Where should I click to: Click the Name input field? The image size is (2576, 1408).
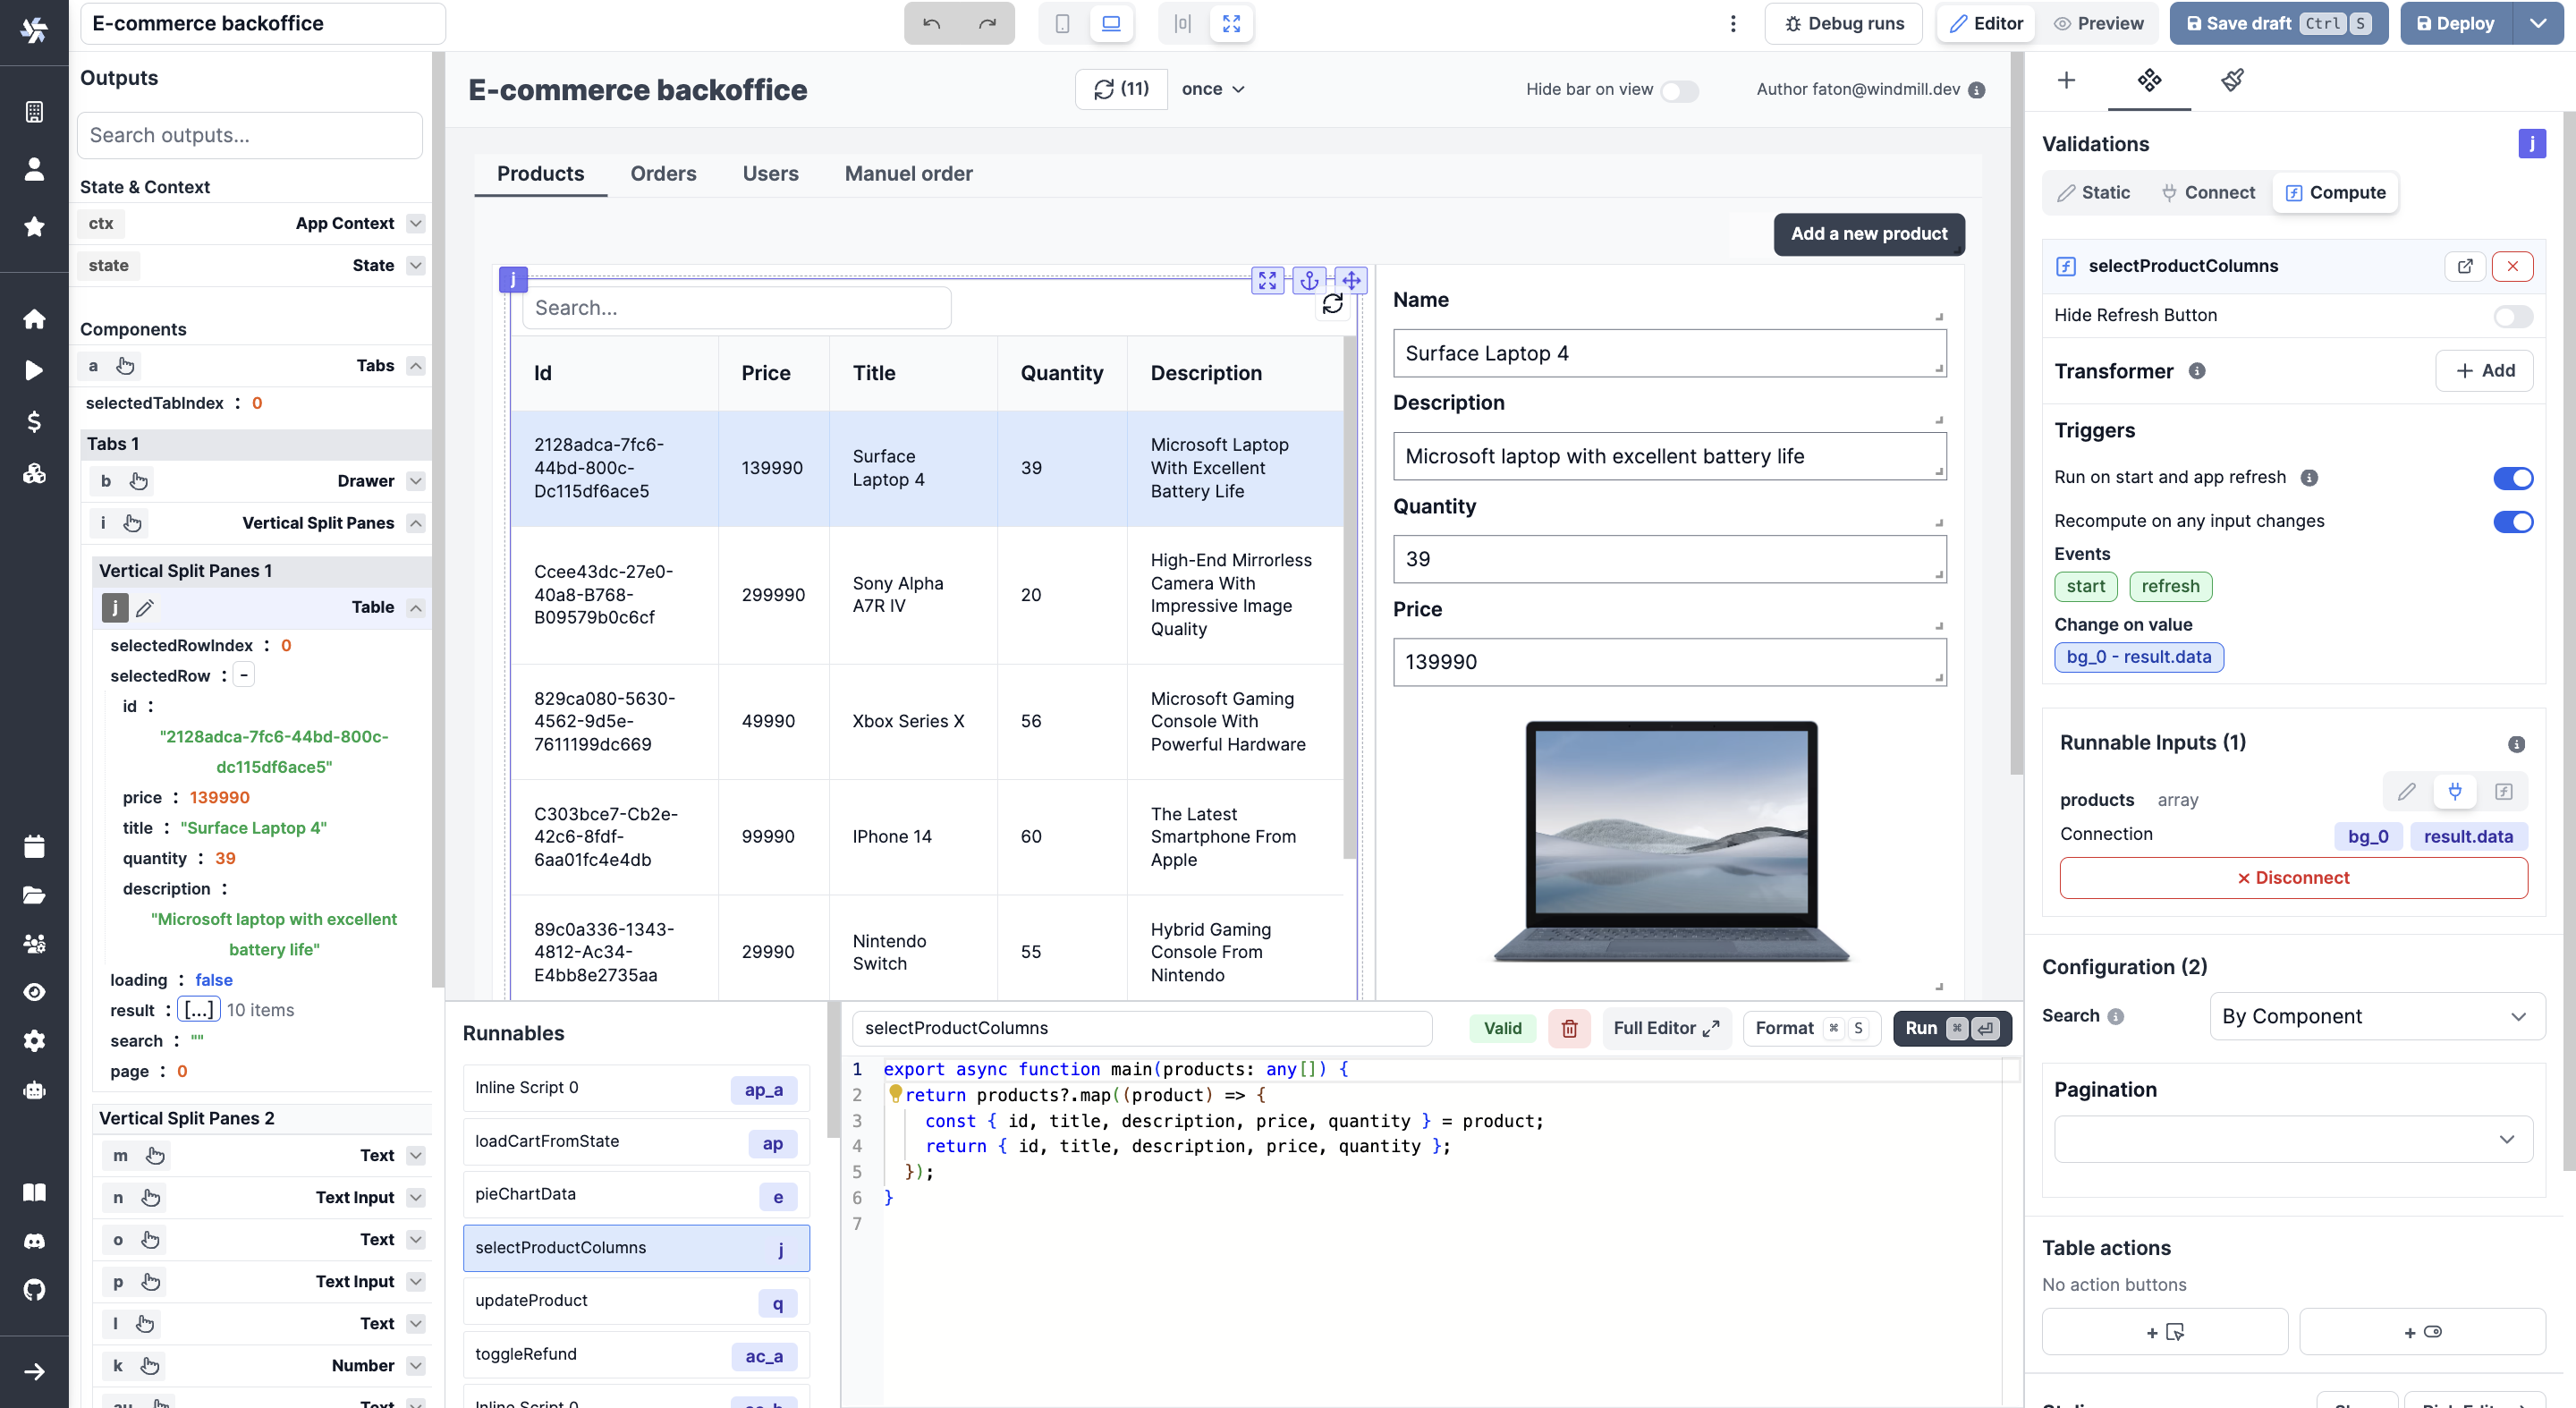[1667, 353]
